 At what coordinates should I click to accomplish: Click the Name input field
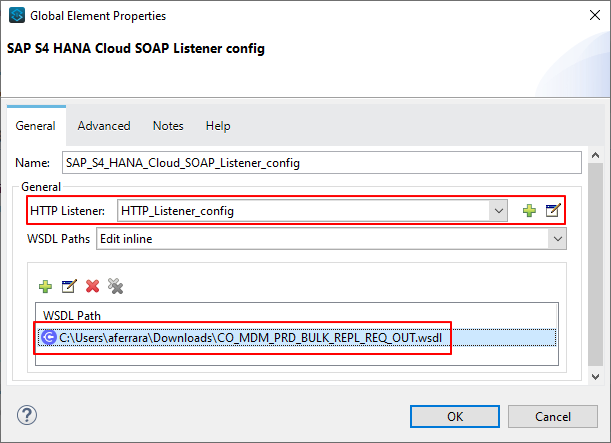[320, 162]
